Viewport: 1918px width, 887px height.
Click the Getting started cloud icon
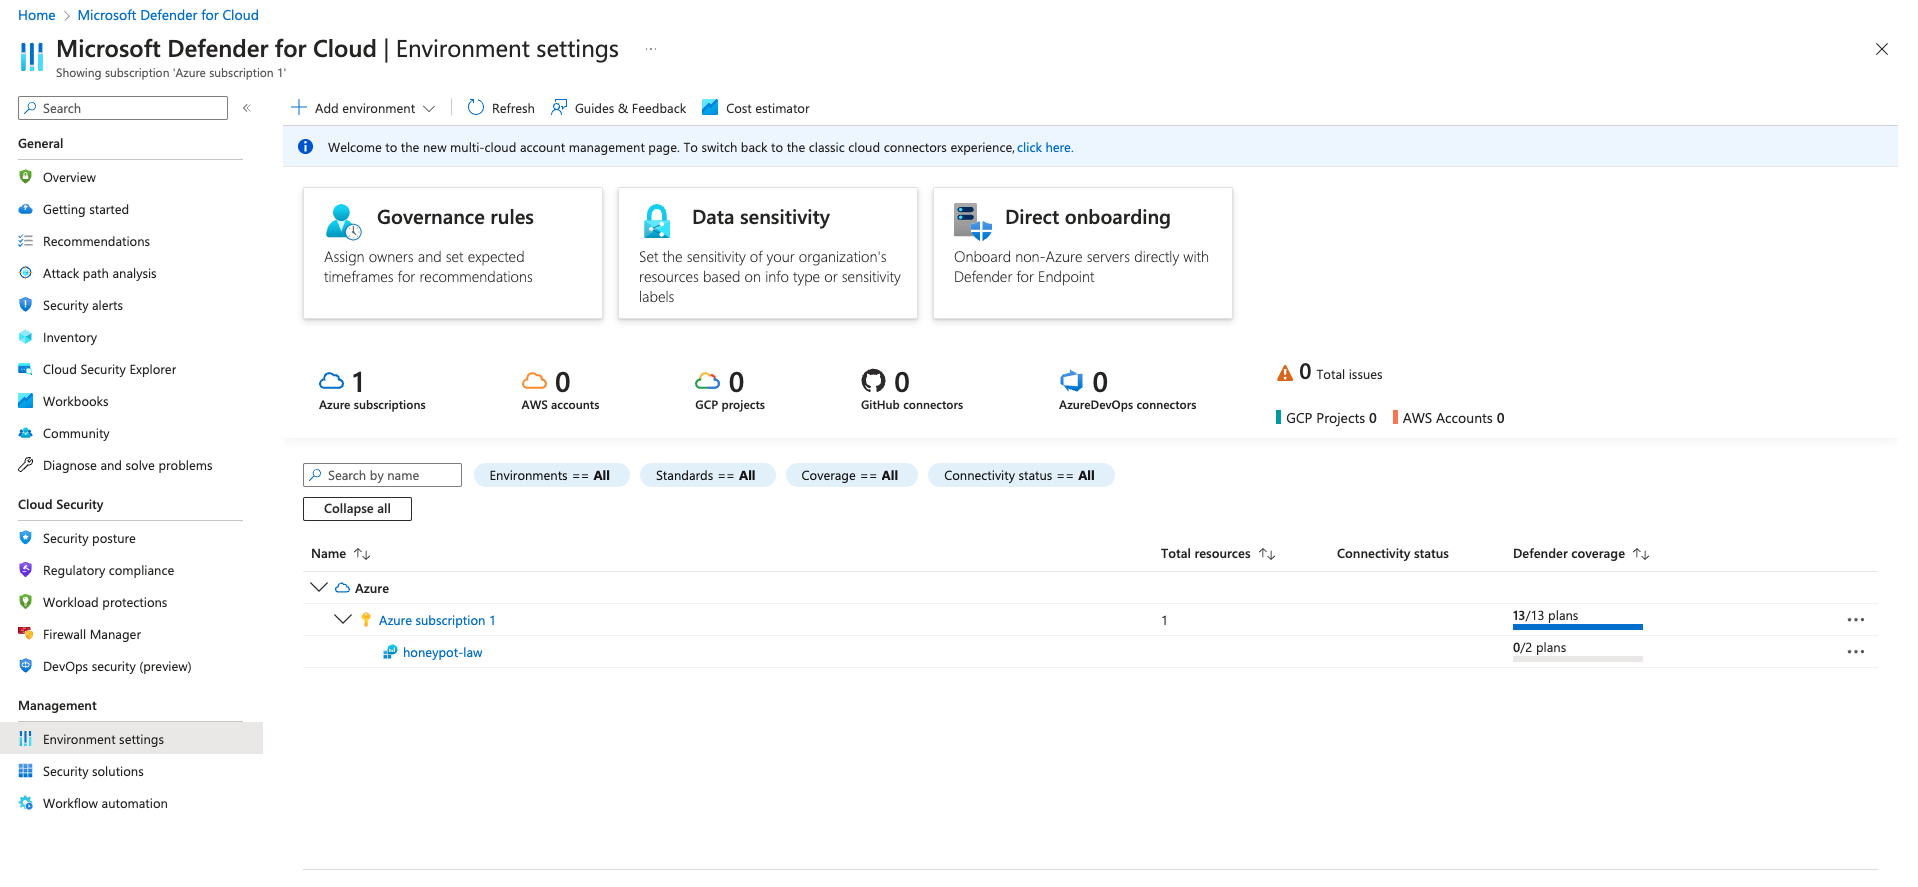[26, 209]
